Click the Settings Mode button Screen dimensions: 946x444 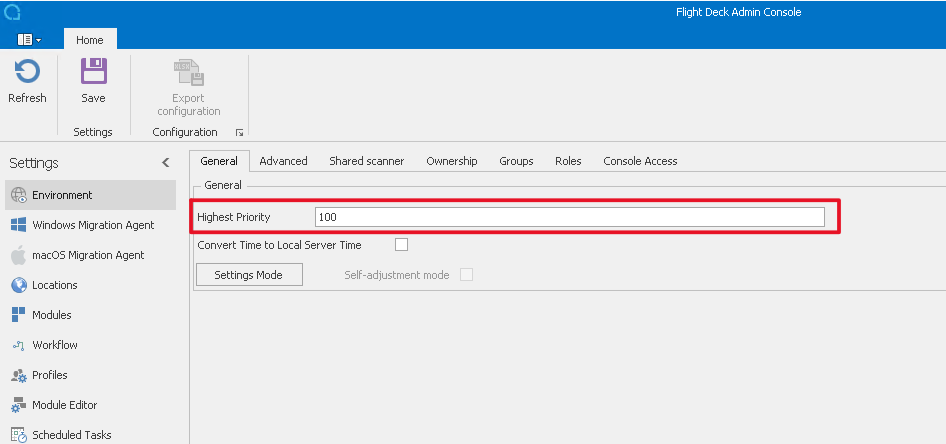[249, 274]
